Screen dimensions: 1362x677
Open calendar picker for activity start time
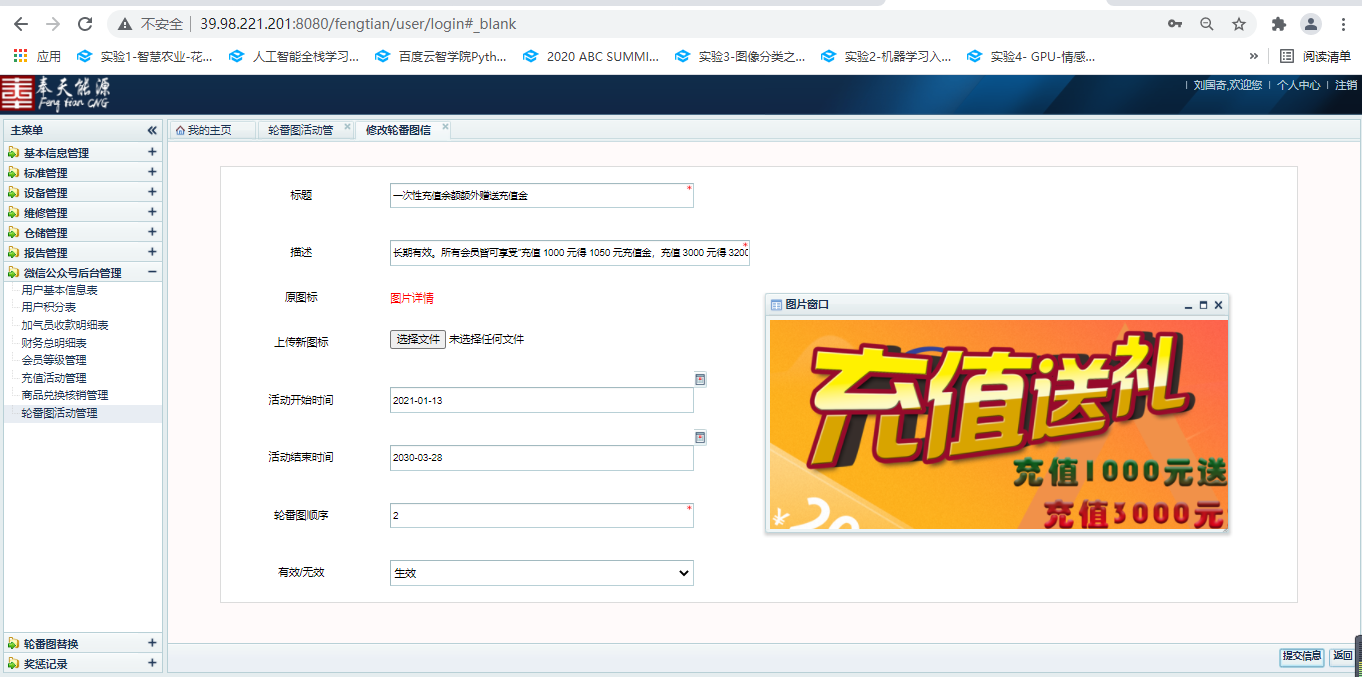pyautogui.click(x=700, y=380)
